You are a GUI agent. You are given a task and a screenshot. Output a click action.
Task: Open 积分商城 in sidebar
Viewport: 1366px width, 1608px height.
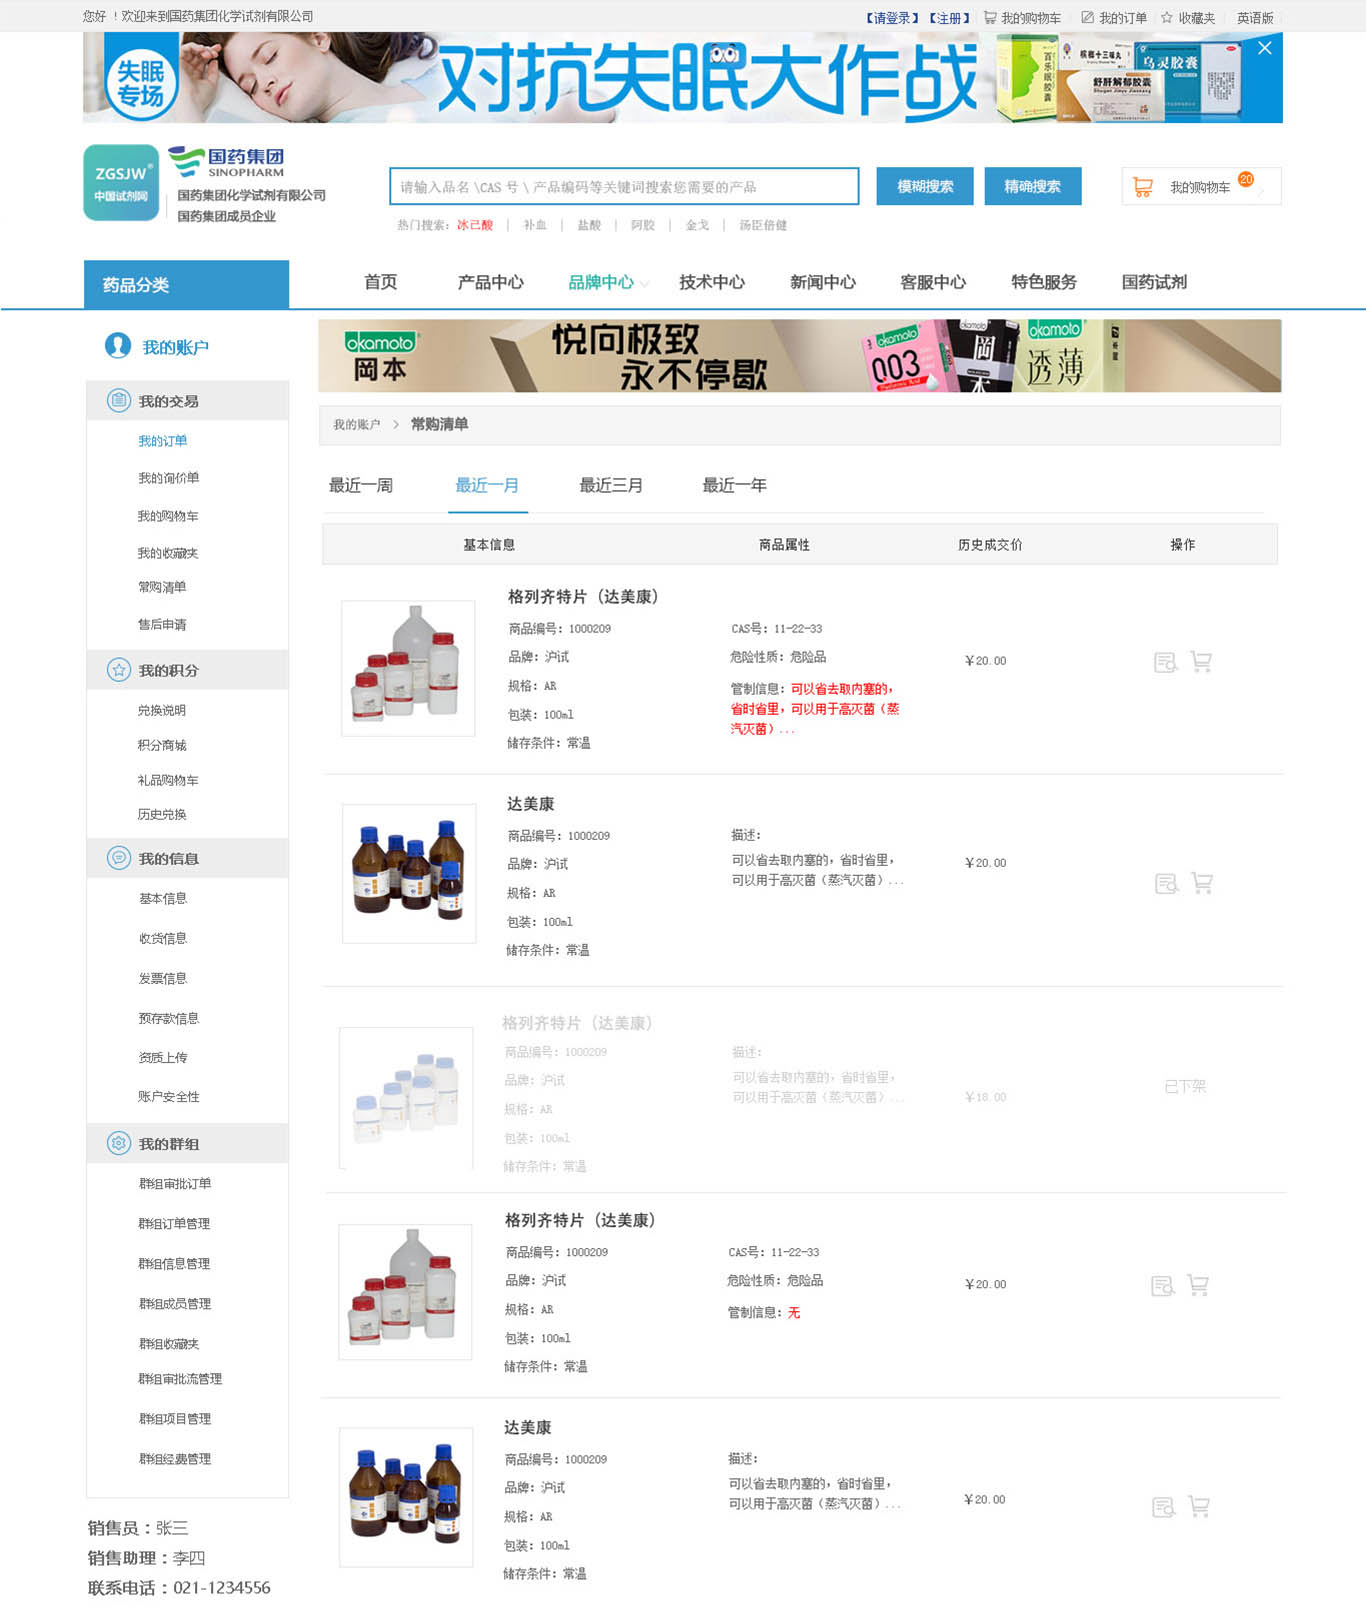coord(162,745)
